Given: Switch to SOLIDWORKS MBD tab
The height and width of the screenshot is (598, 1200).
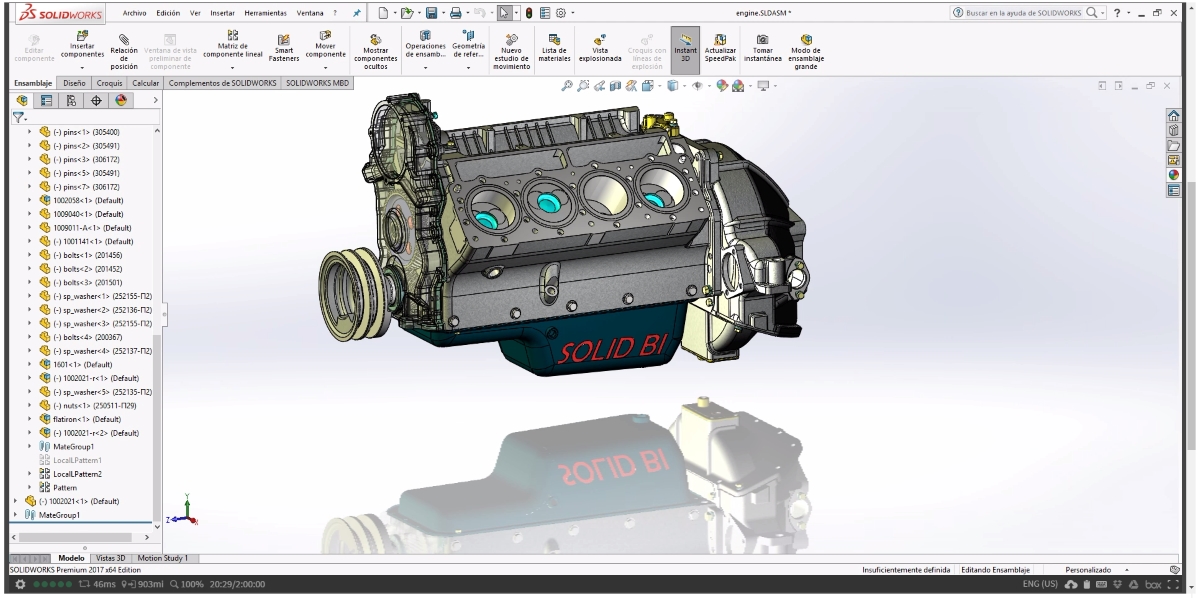Looking at the screenshot, I should point(318,83).
